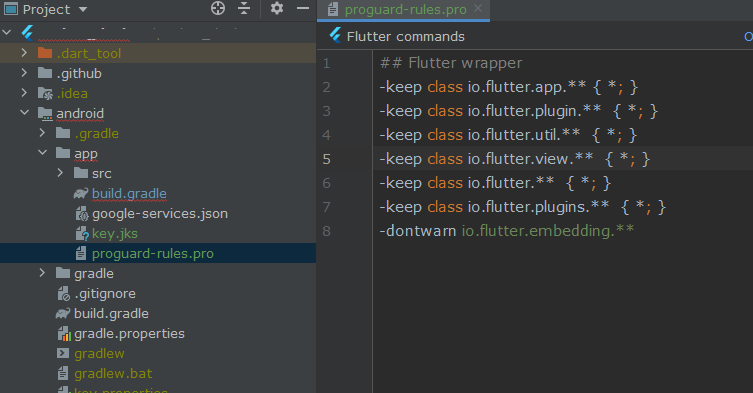Click the collapse all icon in Project panel
The image size is (753, 393).
click(244, 8)
